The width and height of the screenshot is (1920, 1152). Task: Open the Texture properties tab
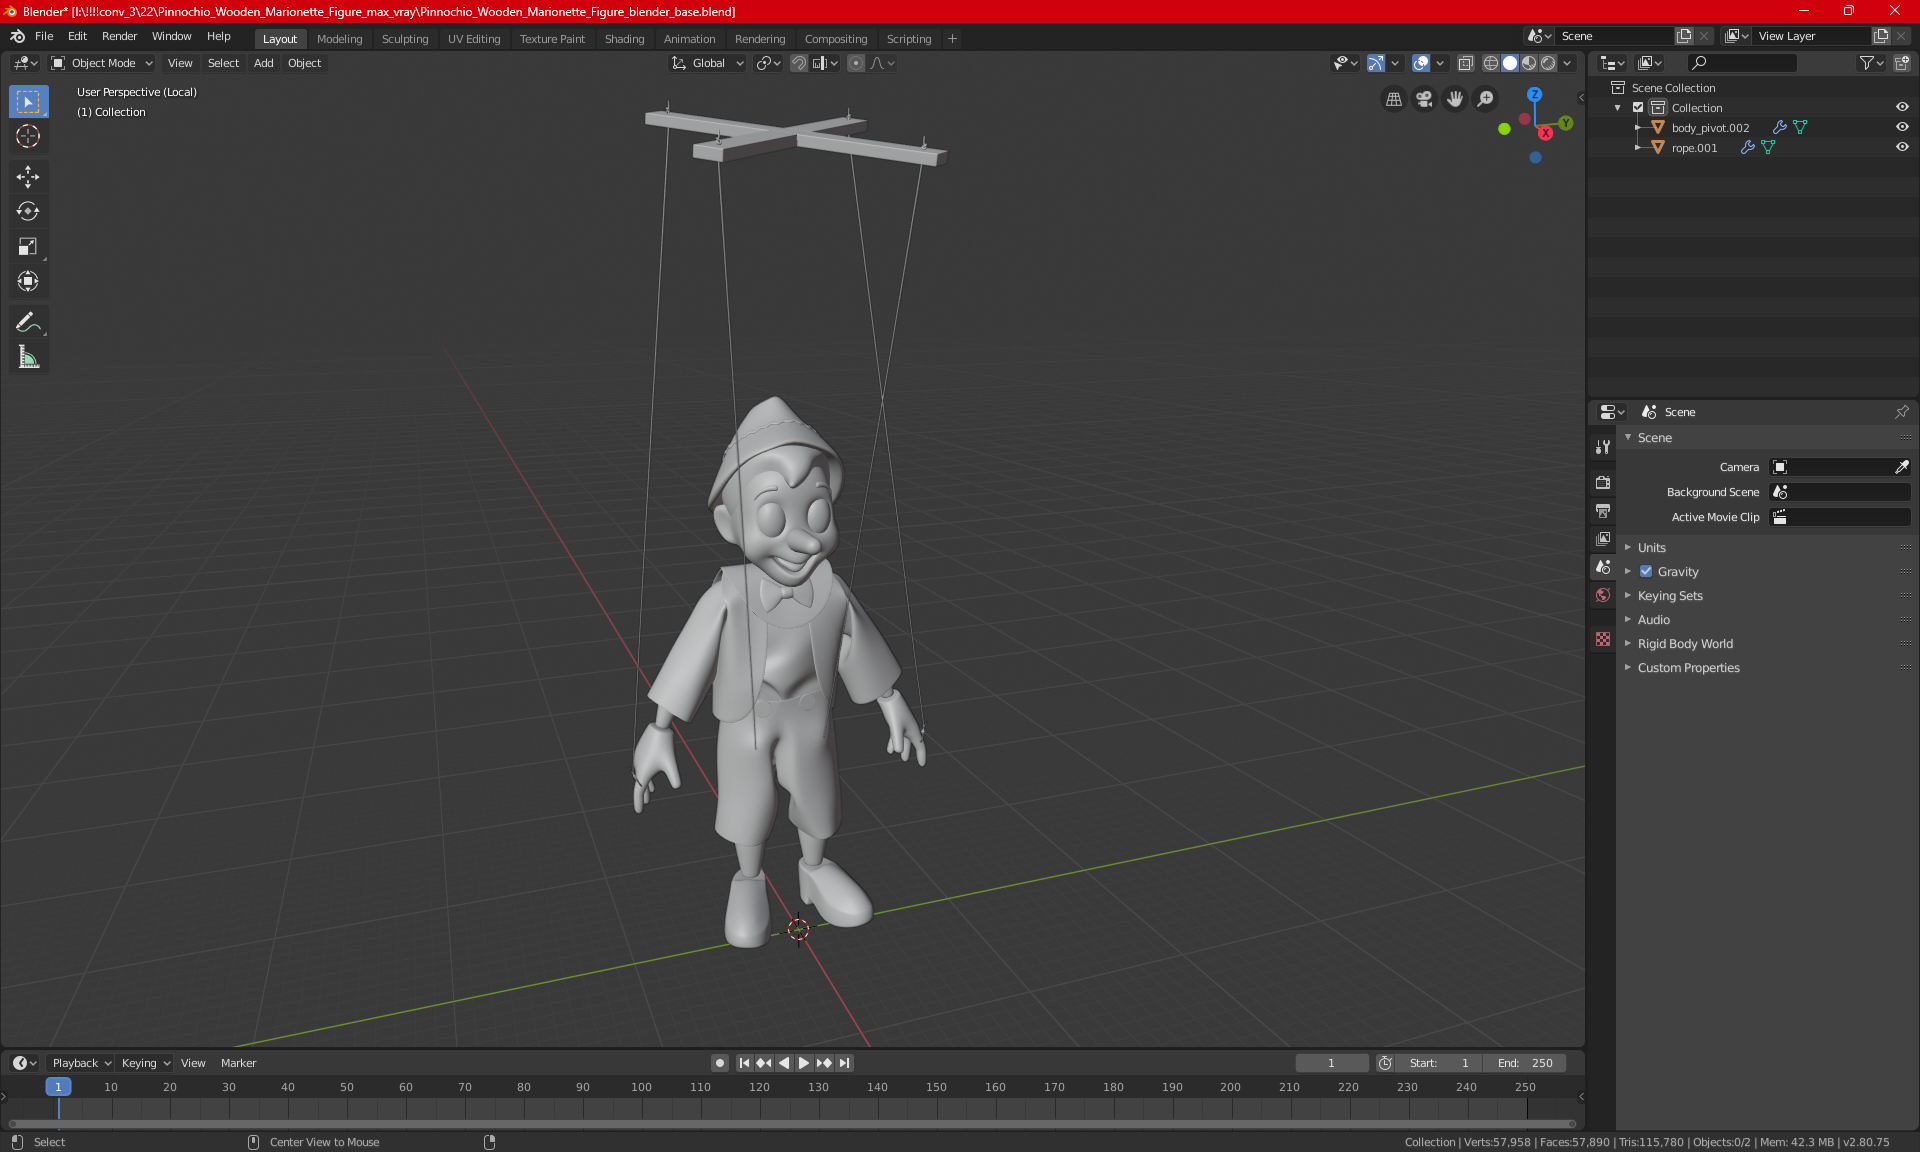click(1603, 639)
